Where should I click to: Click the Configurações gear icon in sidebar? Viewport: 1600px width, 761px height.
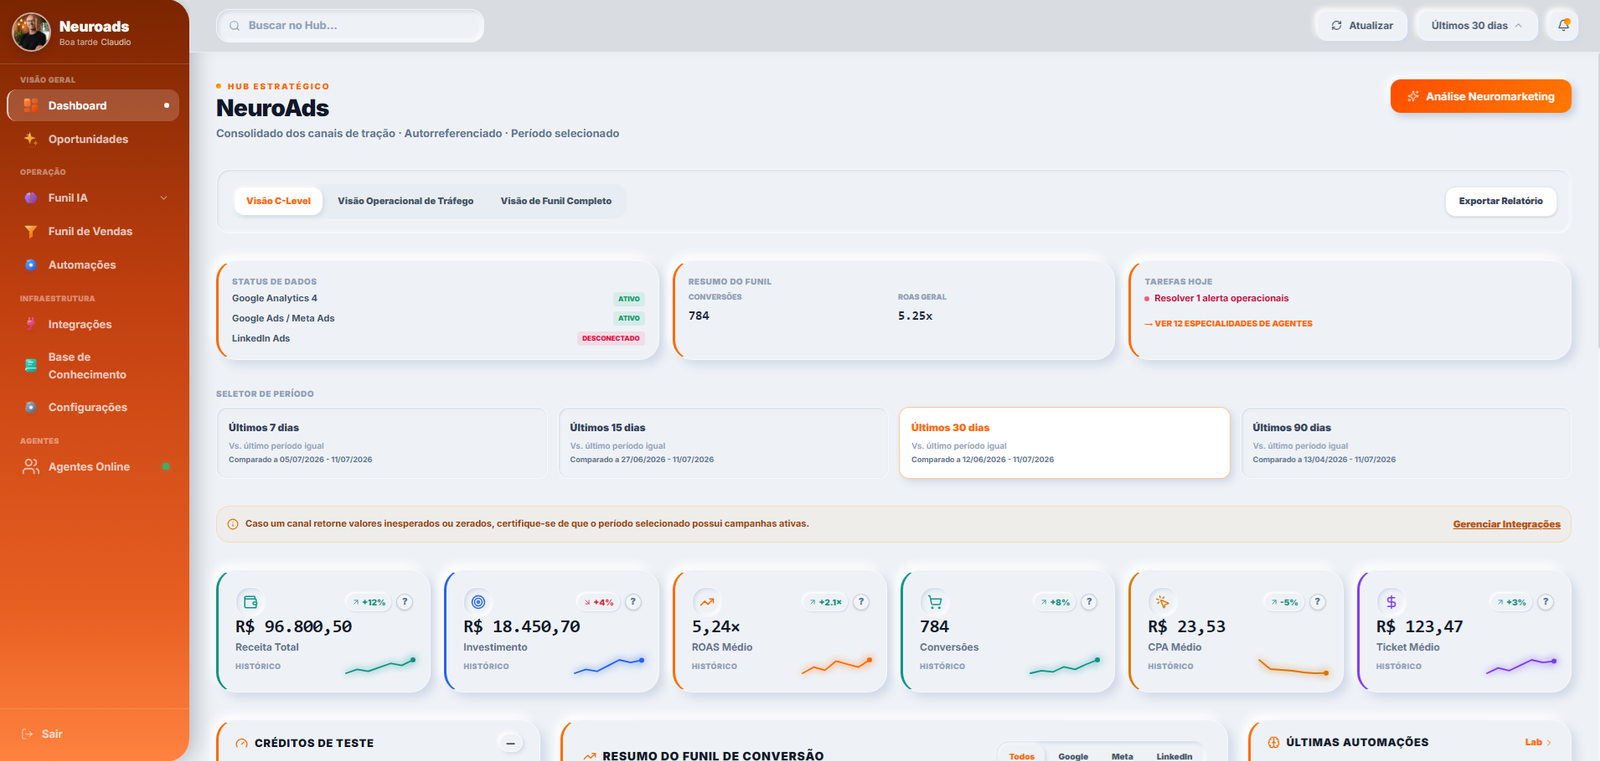[x=31, y=407]
